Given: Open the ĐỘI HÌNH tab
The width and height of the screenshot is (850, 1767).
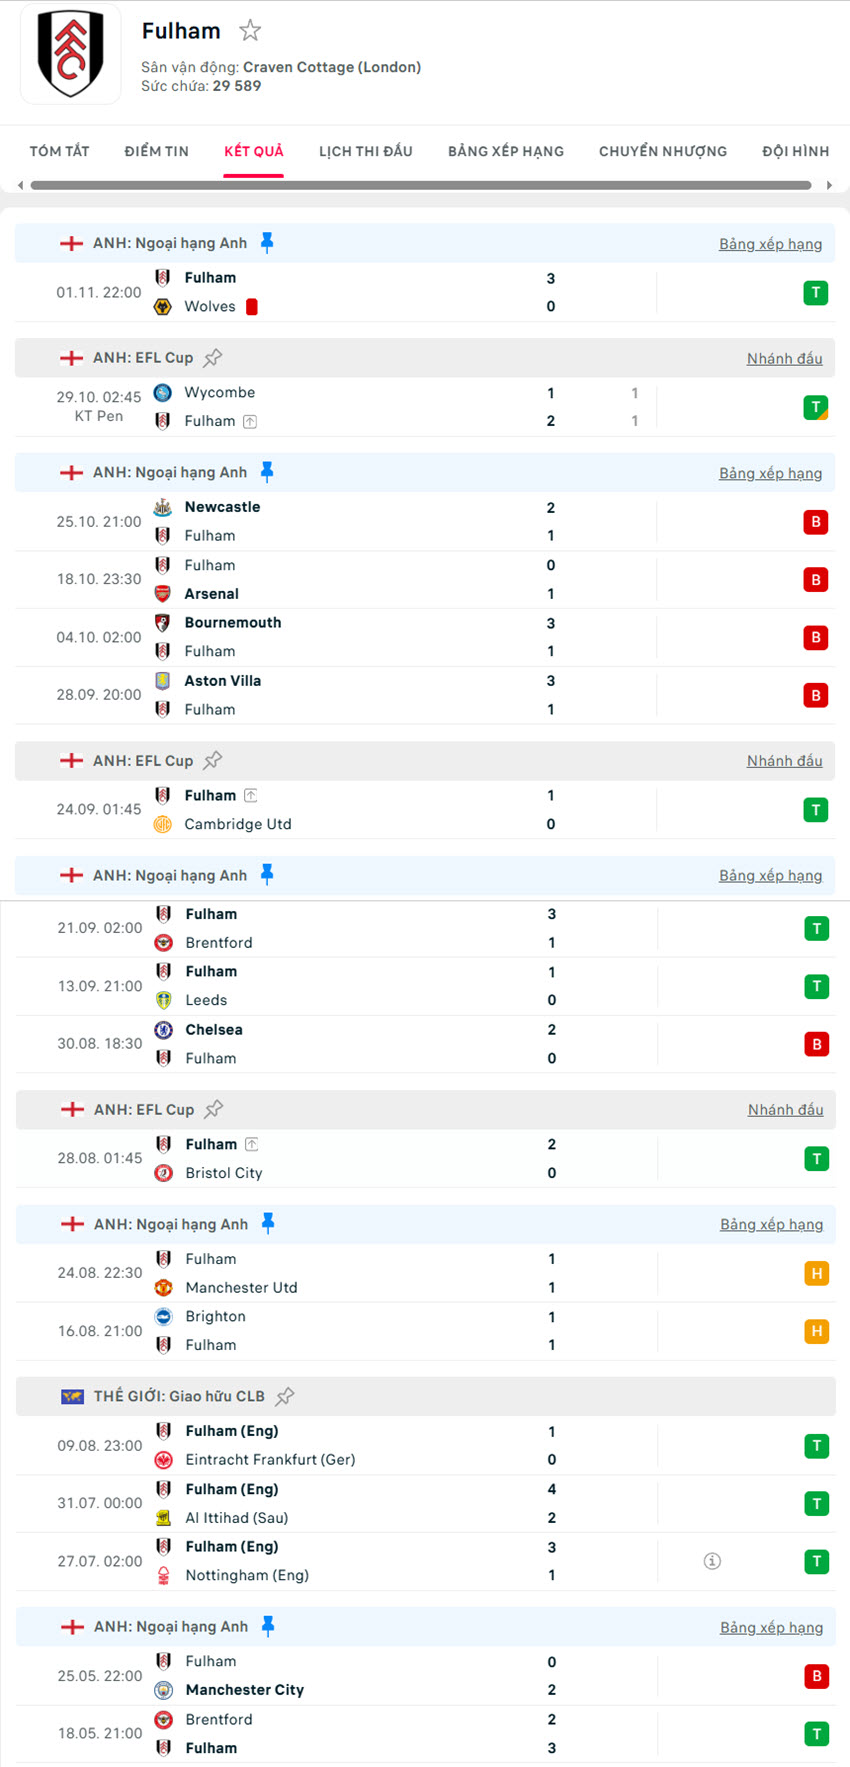Looking at the screenshot, I should click(x=794, y=151).
